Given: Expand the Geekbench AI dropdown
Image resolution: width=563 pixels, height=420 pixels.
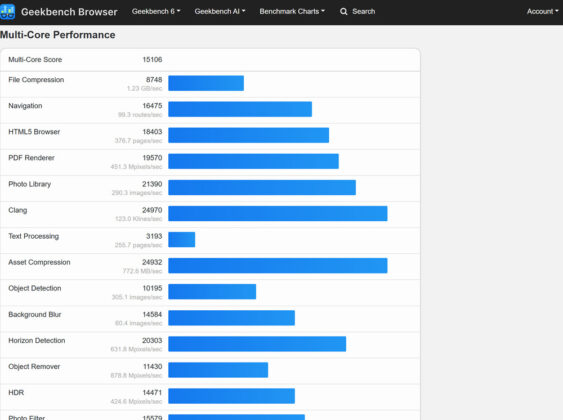Looking at the screenshot, I should click(220, 11).
